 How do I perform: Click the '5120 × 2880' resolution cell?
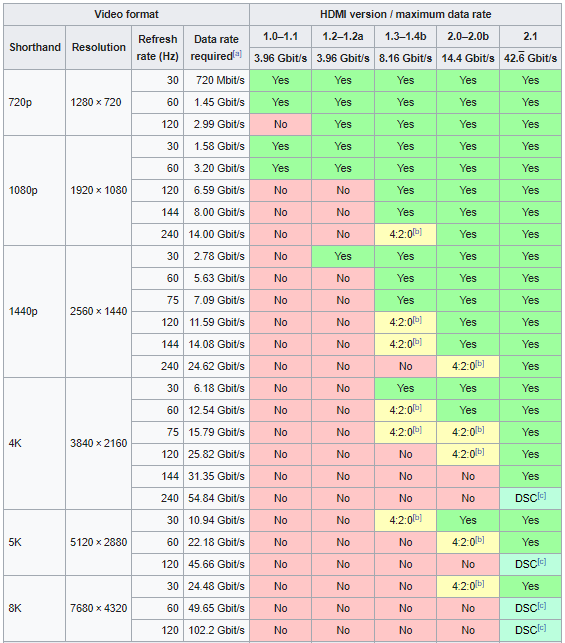pos(99,542)
